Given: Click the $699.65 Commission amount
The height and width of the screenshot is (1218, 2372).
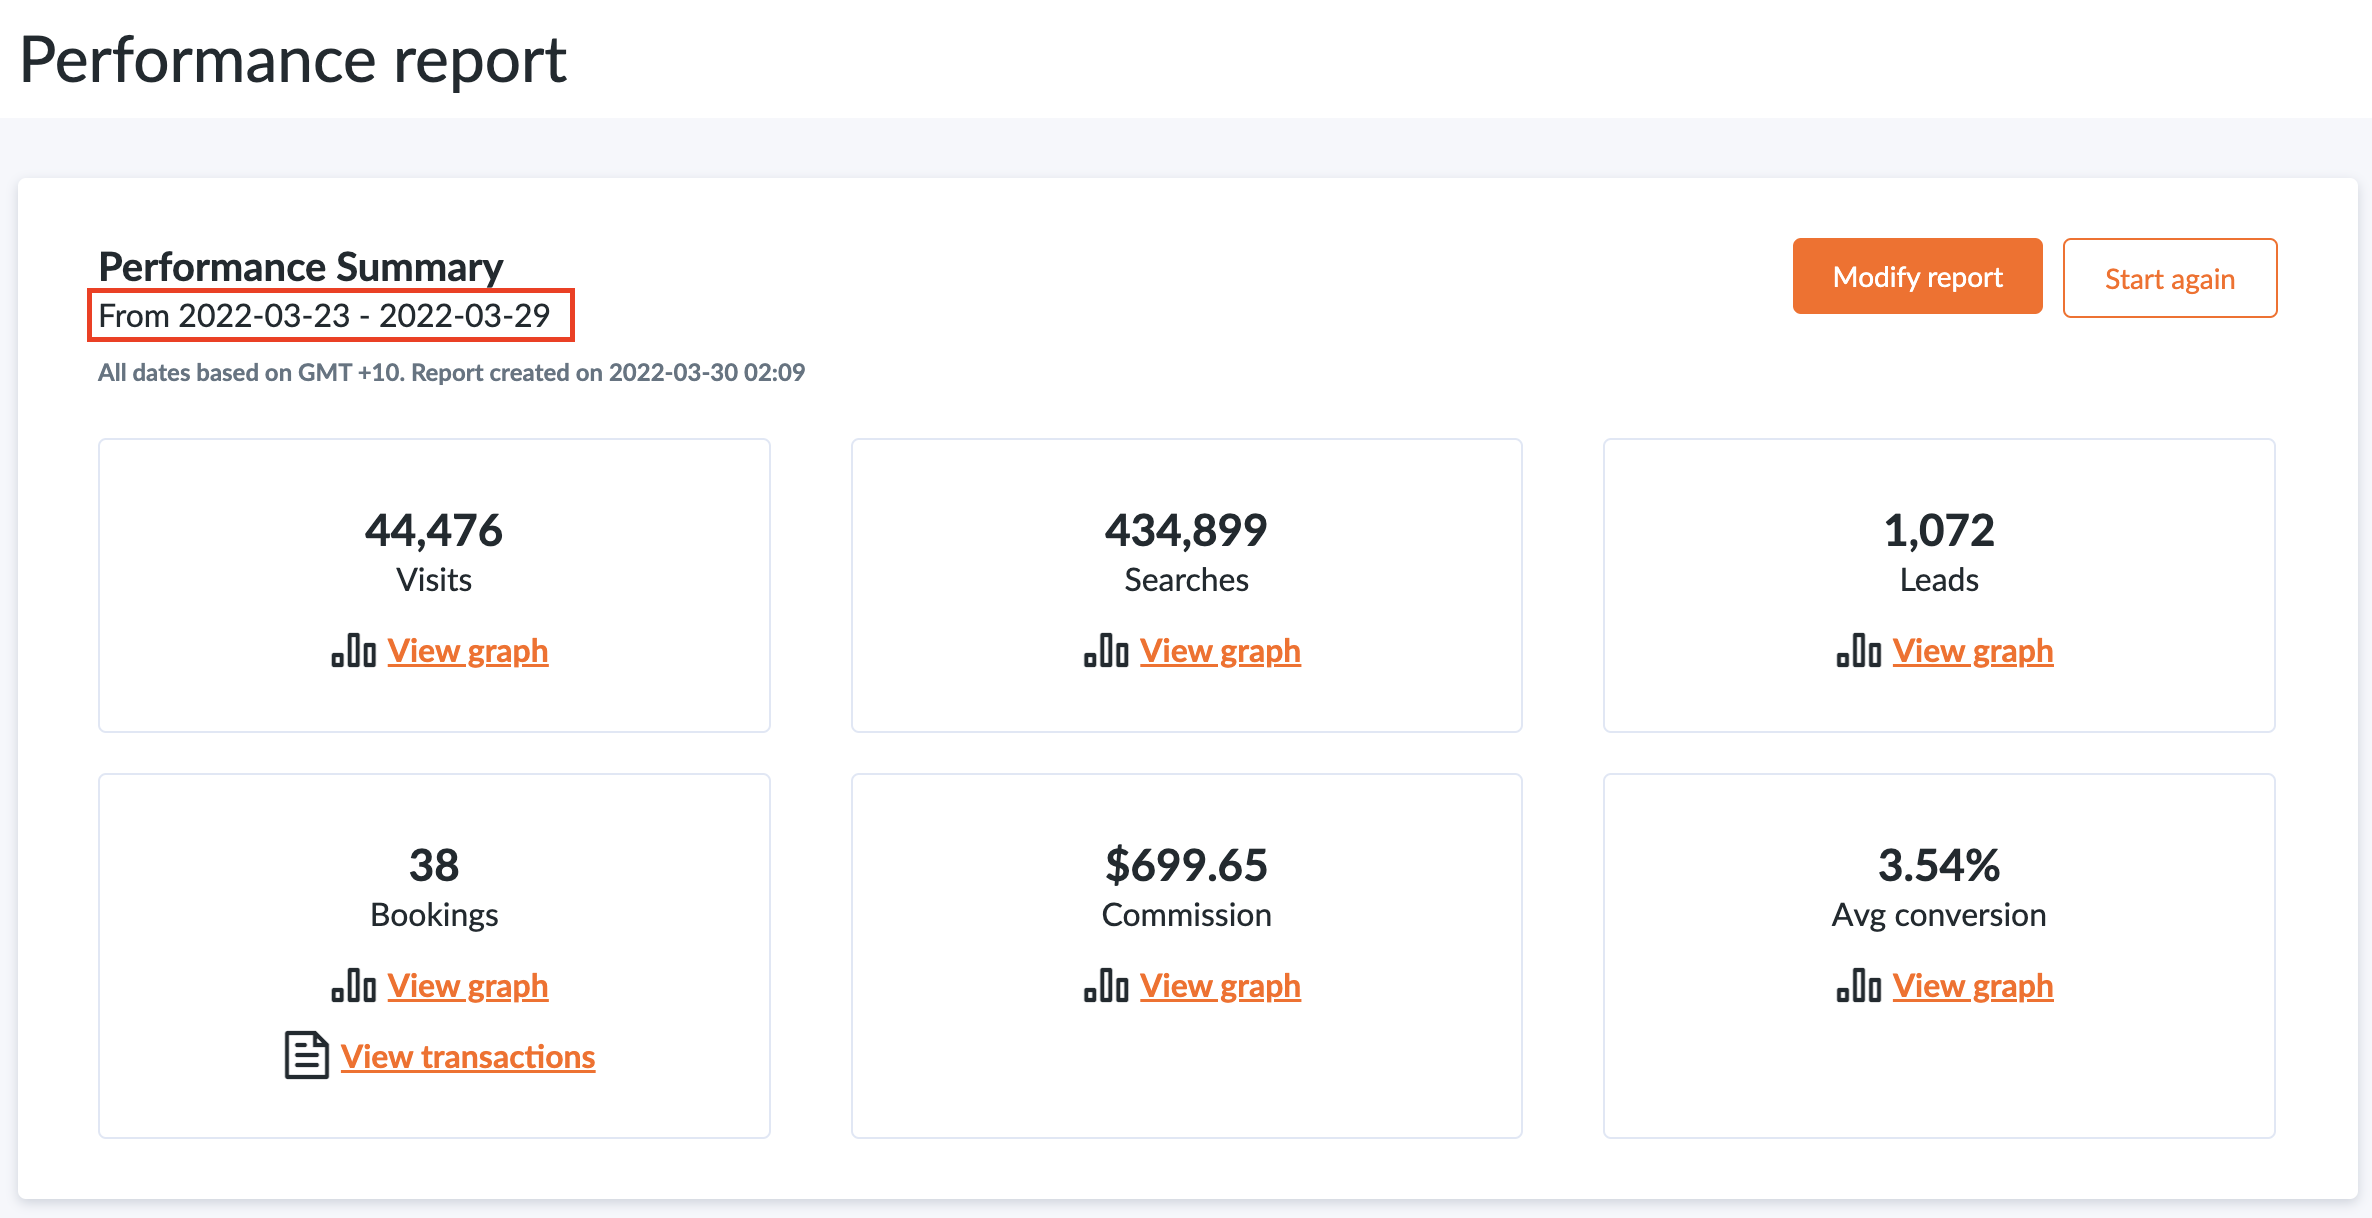Looking at the screenshot, I should pyautogui.click(x=1186, y=865).
